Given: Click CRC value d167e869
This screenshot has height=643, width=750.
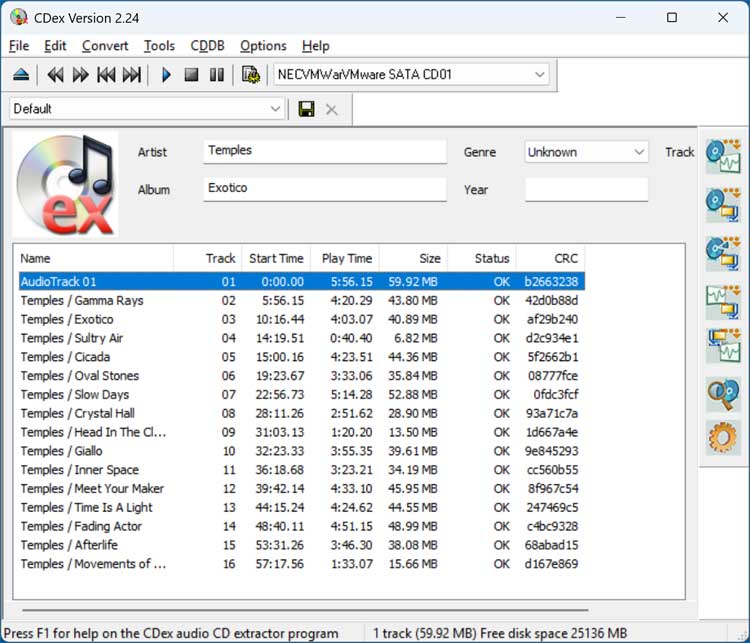Looking at the screenshot, I should (x=551, y=564).
